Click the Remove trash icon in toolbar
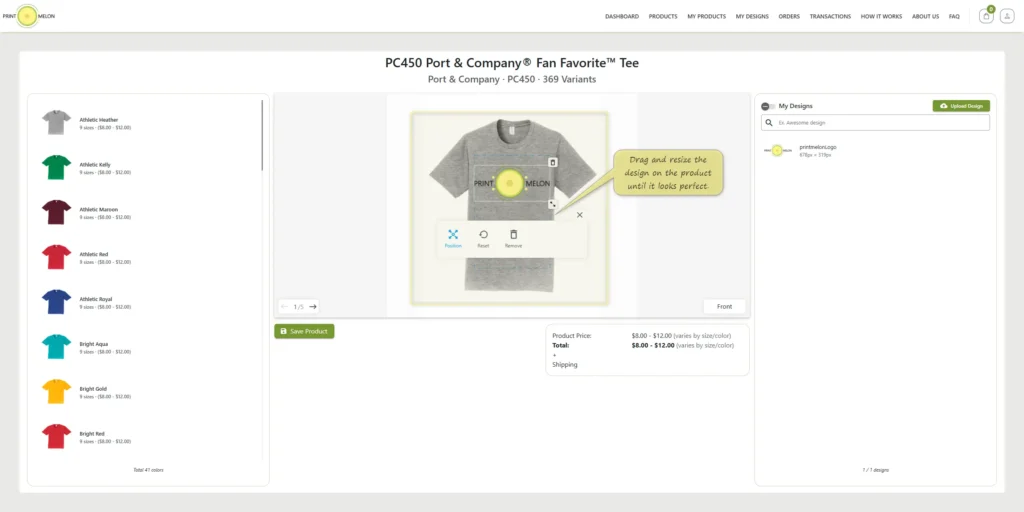The image size is (1024, 512). pos(513,234)
